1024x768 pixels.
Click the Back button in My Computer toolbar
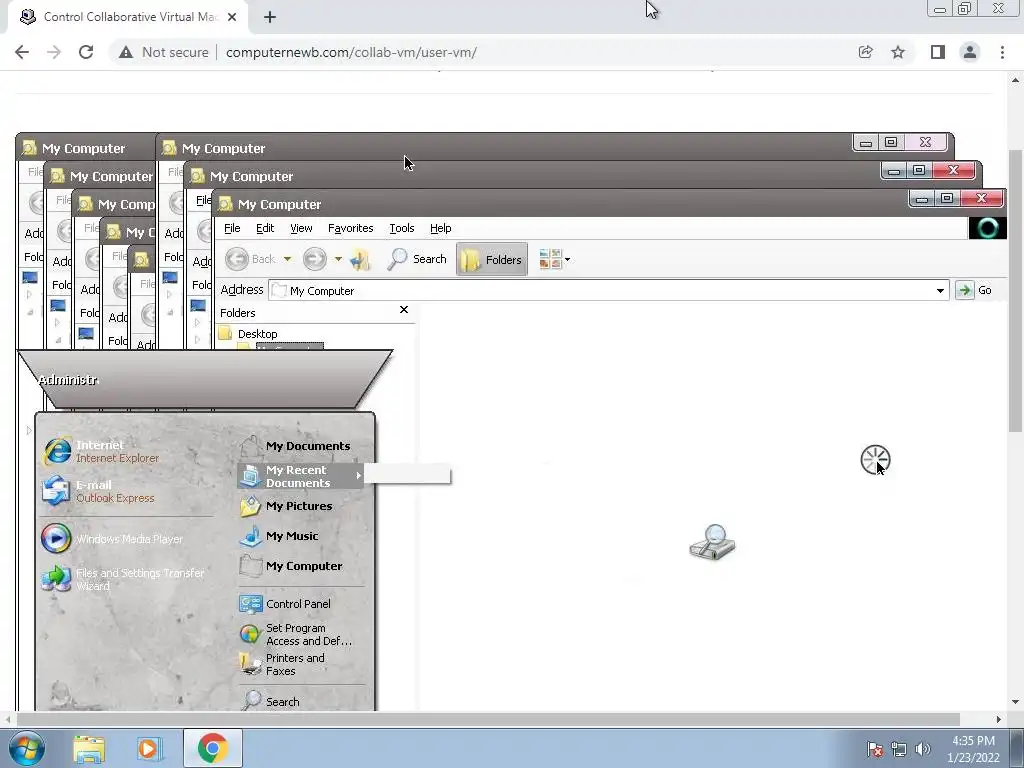pyautogui.click(x=251, y=259)
